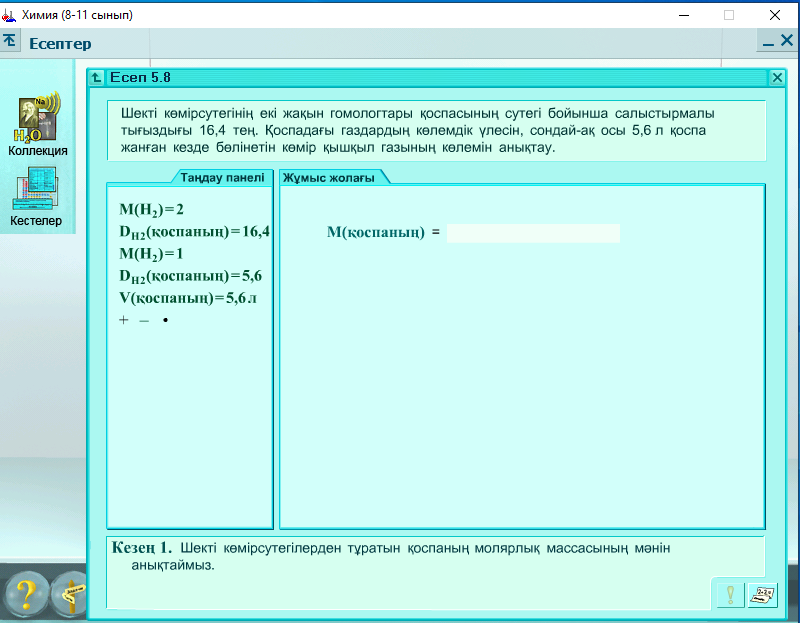800x623 pixels.
Task: Click the problem statement text
Action: (x=417, y=131)
